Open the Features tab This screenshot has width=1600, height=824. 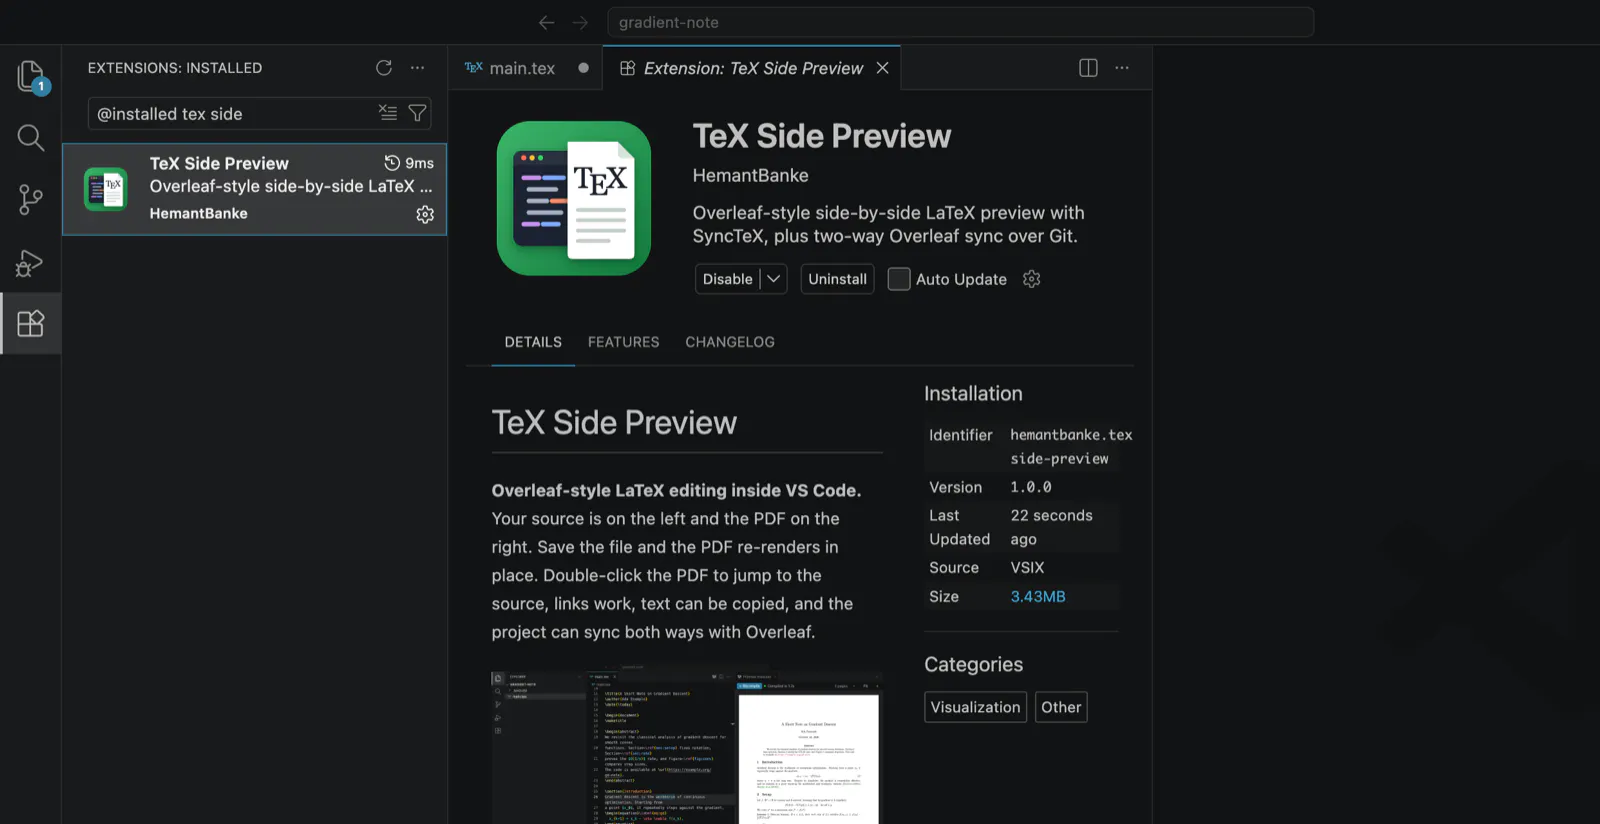(624, 342)
